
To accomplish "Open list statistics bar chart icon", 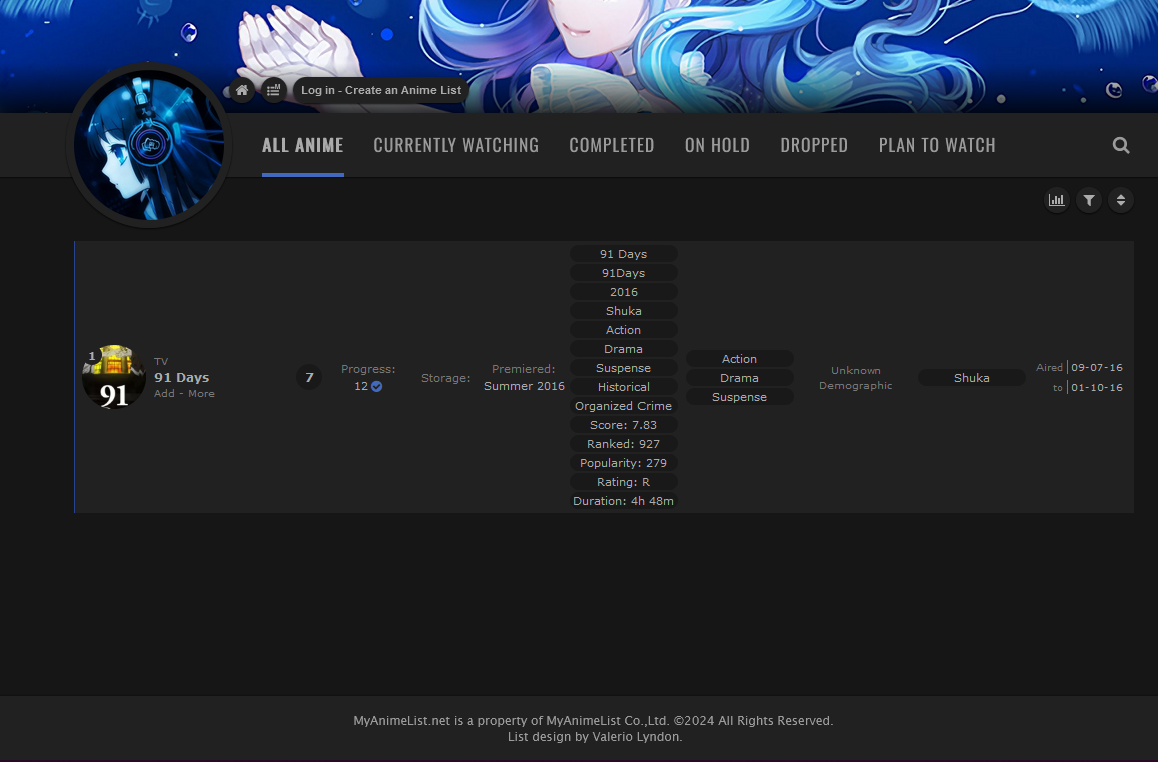I will [1057, 200].
